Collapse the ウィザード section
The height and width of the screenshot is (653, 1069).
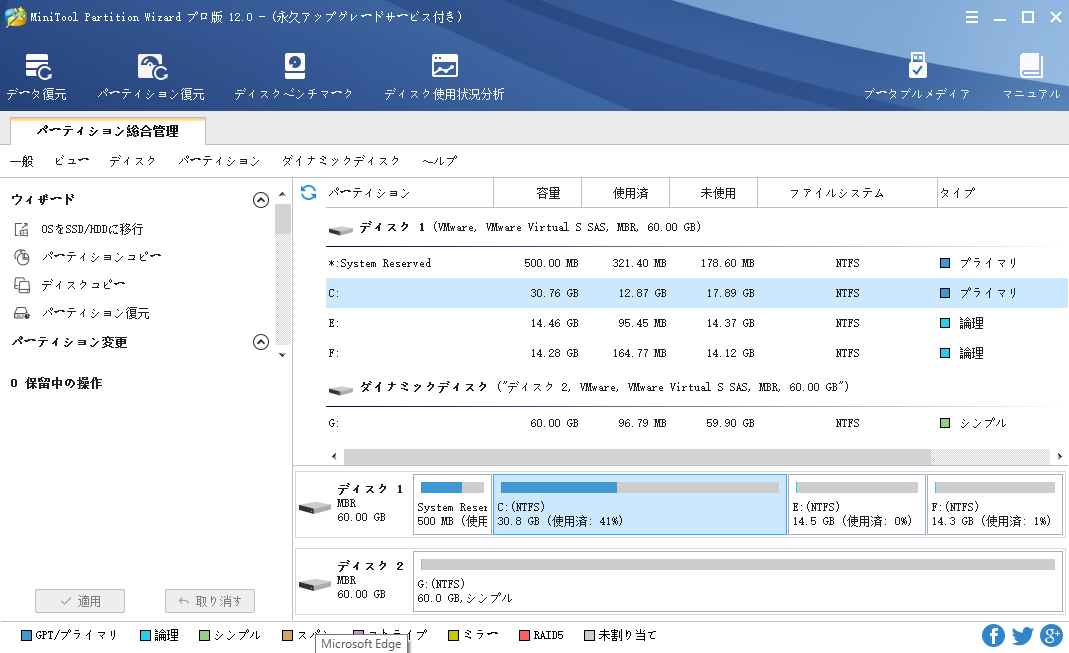pyautogui.click(x=261, y=200)
